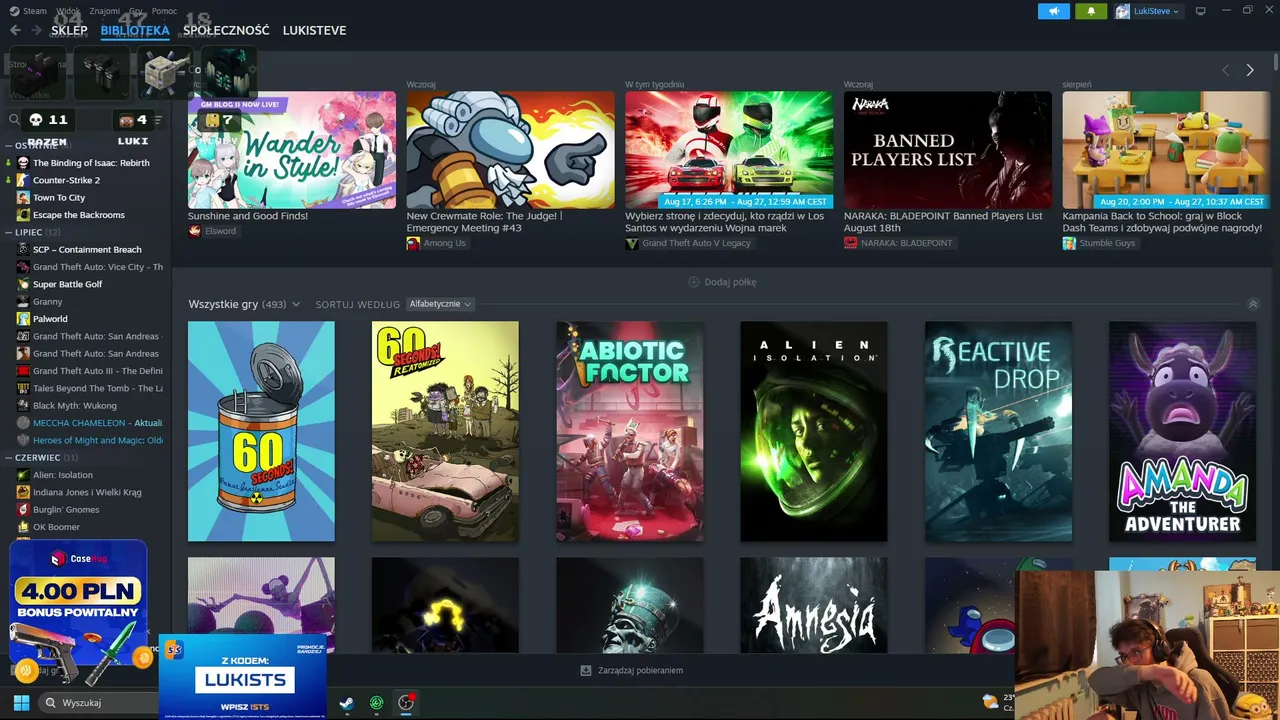The width and height of the screenshot is (1280, 720).
Task: Click the Elsword game icon under news
Action: coord(195,231)
